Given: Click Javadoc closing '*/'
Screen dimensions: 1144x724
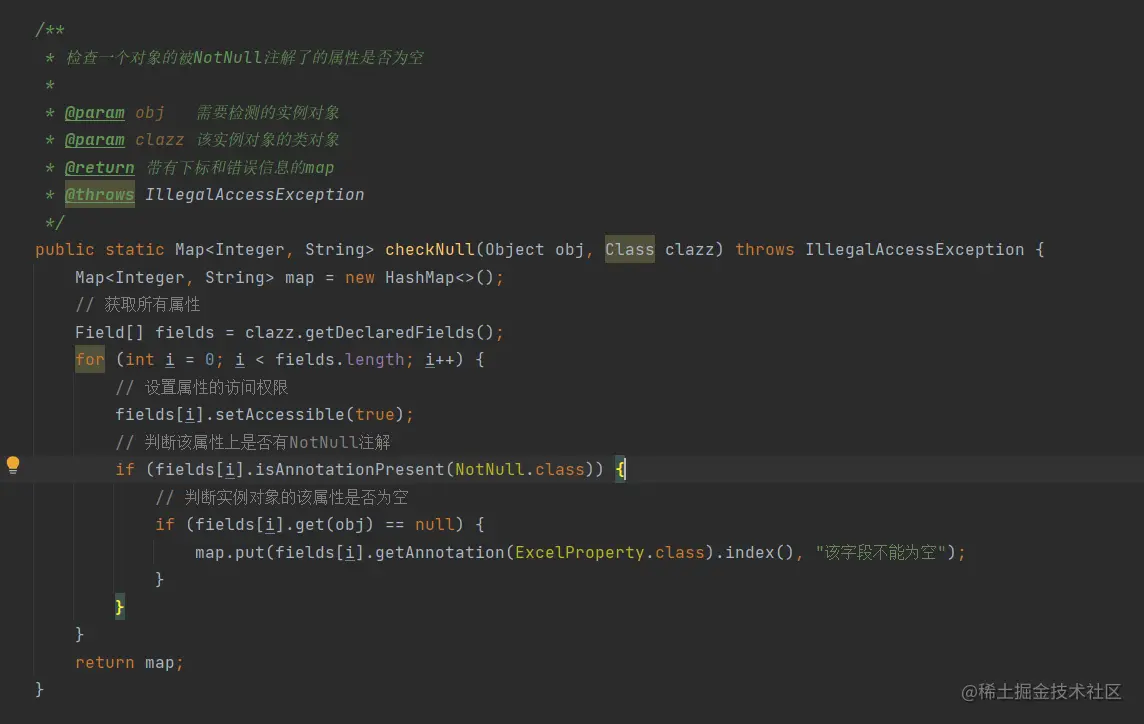Looking at the screenshot, I should 55,222.
